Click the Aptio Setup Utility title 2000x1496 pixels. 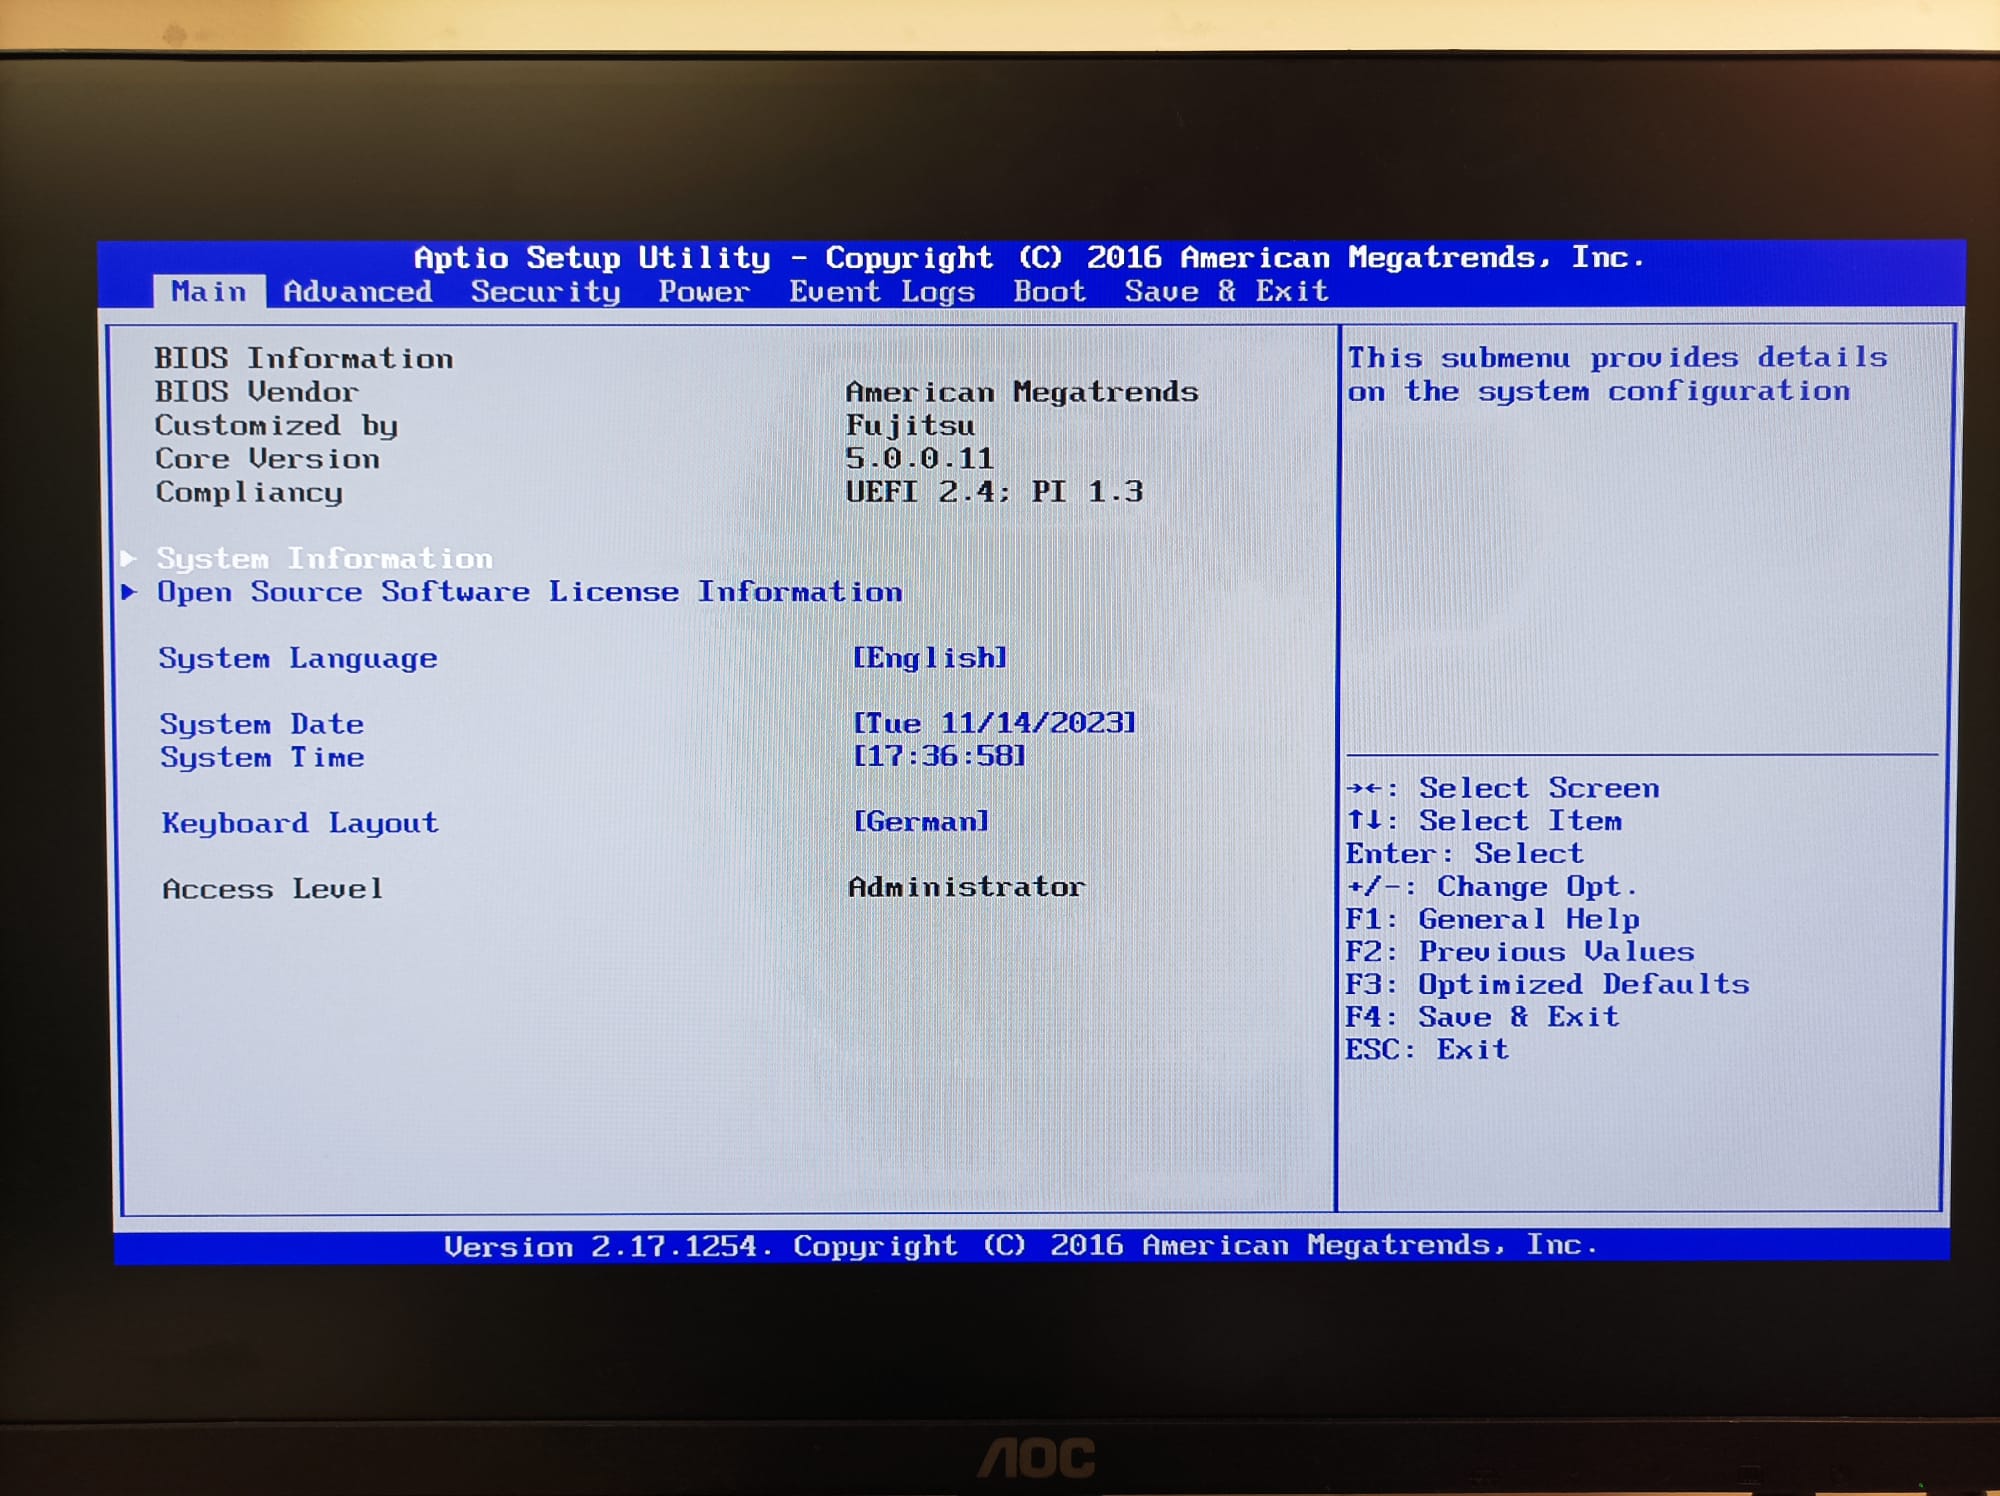pos(1029,258)
